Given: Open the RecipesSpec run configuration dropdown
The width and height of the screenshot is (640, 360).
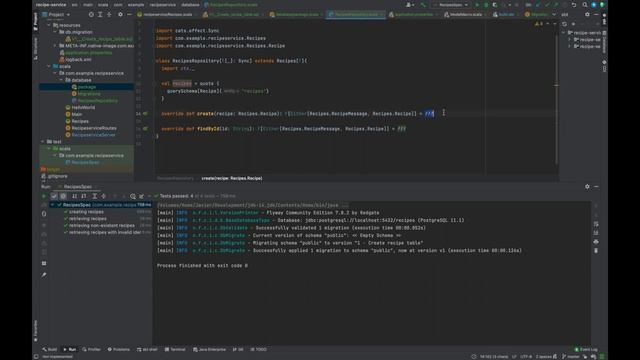Looking at the screenshot, I should pyautogui.click(x=451, y=5).
